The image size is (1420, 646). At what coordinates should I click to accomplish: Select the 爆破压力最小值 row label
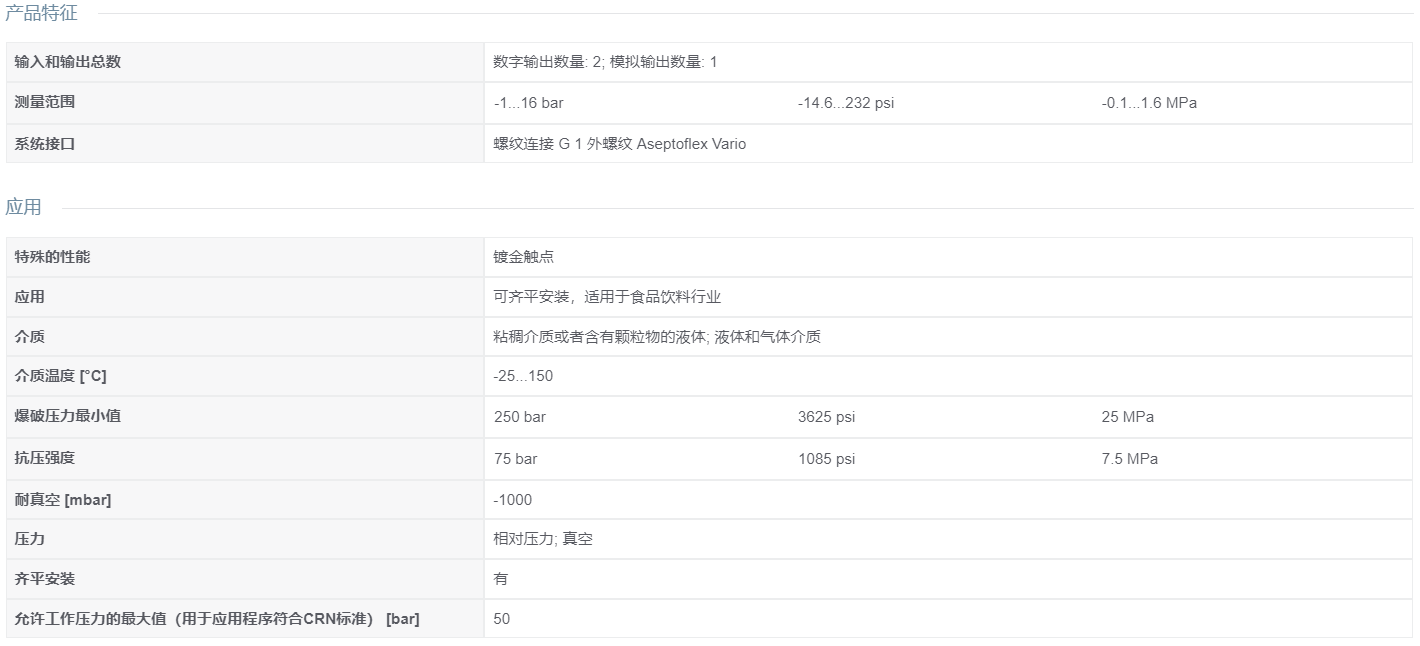[x=67, y=416]
